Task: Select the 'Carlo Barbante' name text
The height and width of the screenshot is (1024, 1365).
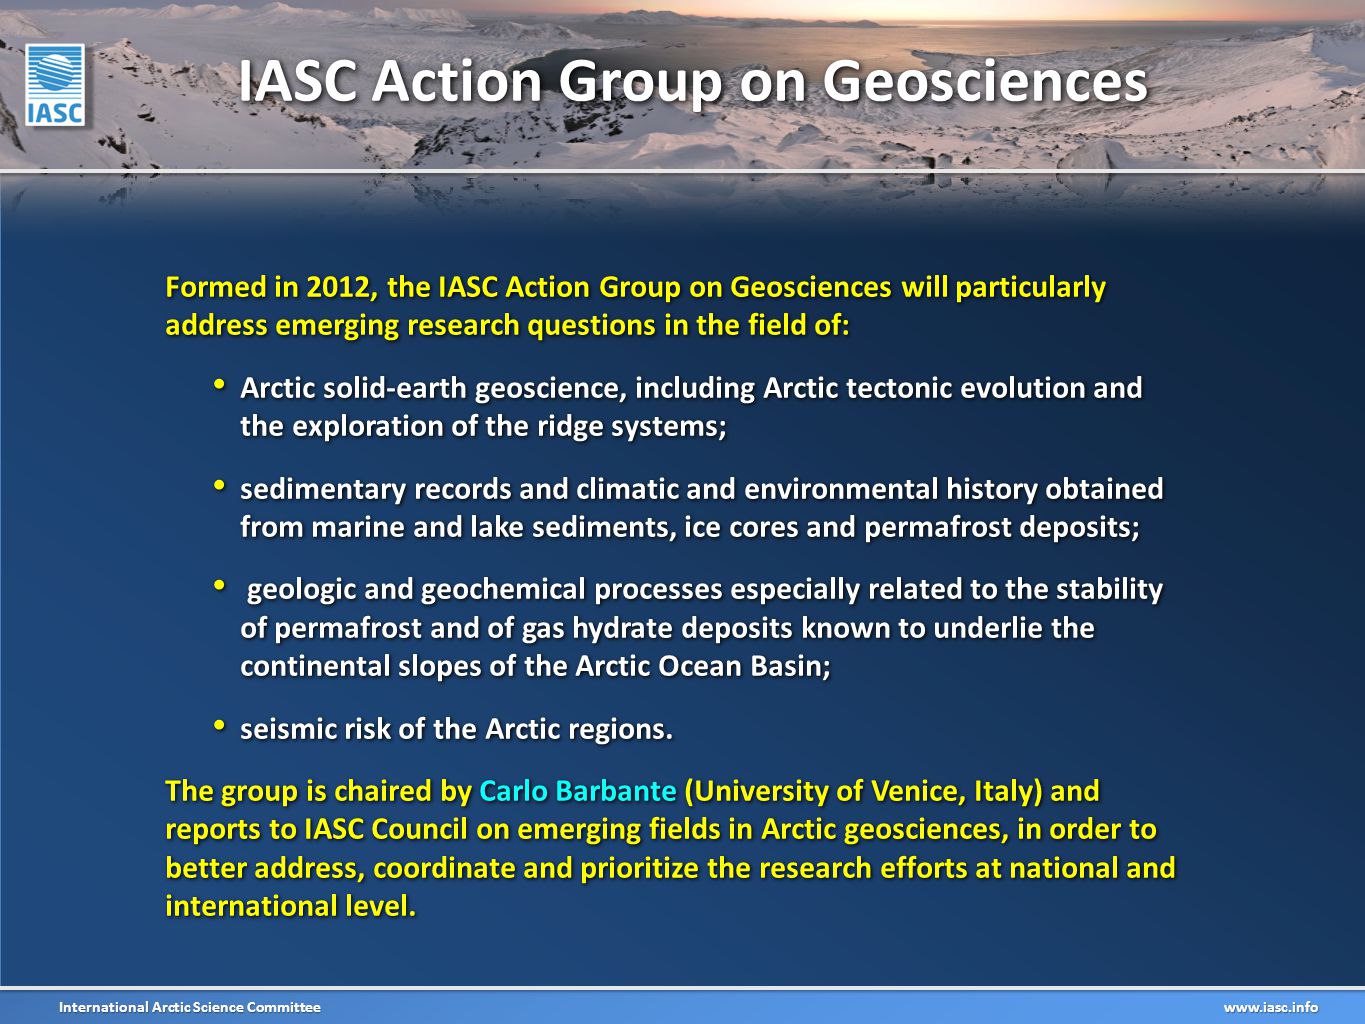Action: [578, 791]
